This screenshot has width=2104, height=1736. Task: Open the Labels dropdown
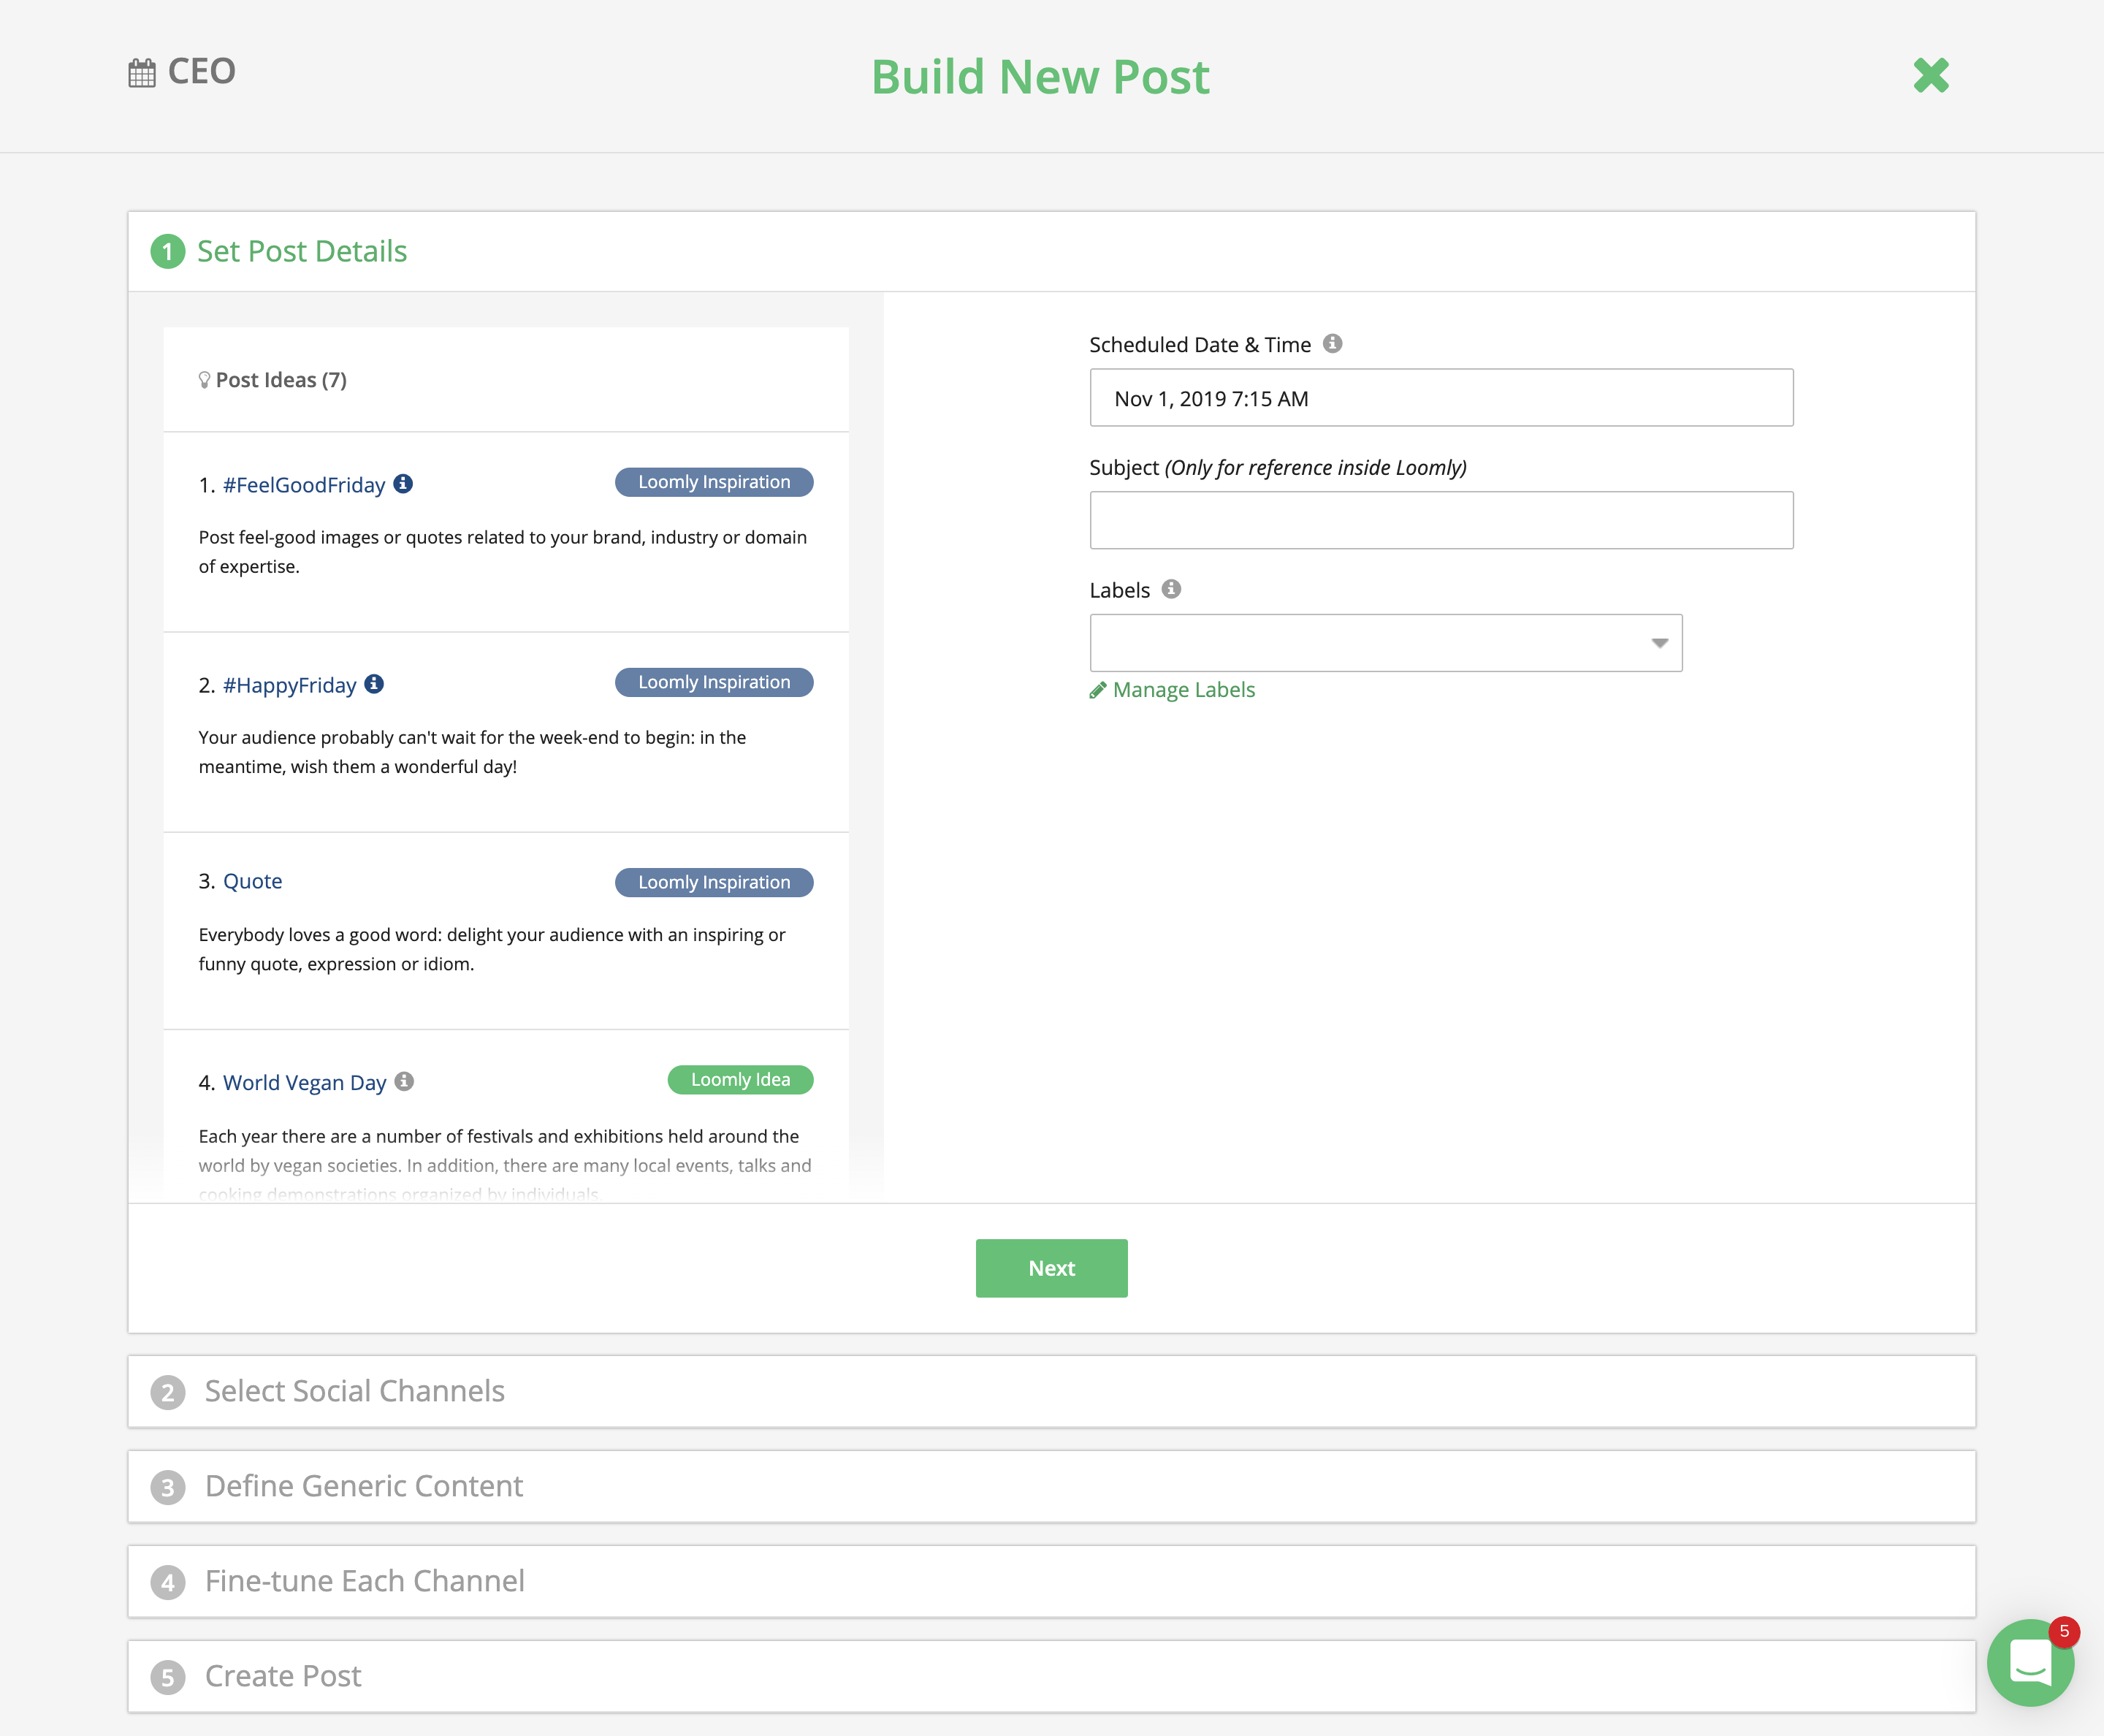[1385, 643]
